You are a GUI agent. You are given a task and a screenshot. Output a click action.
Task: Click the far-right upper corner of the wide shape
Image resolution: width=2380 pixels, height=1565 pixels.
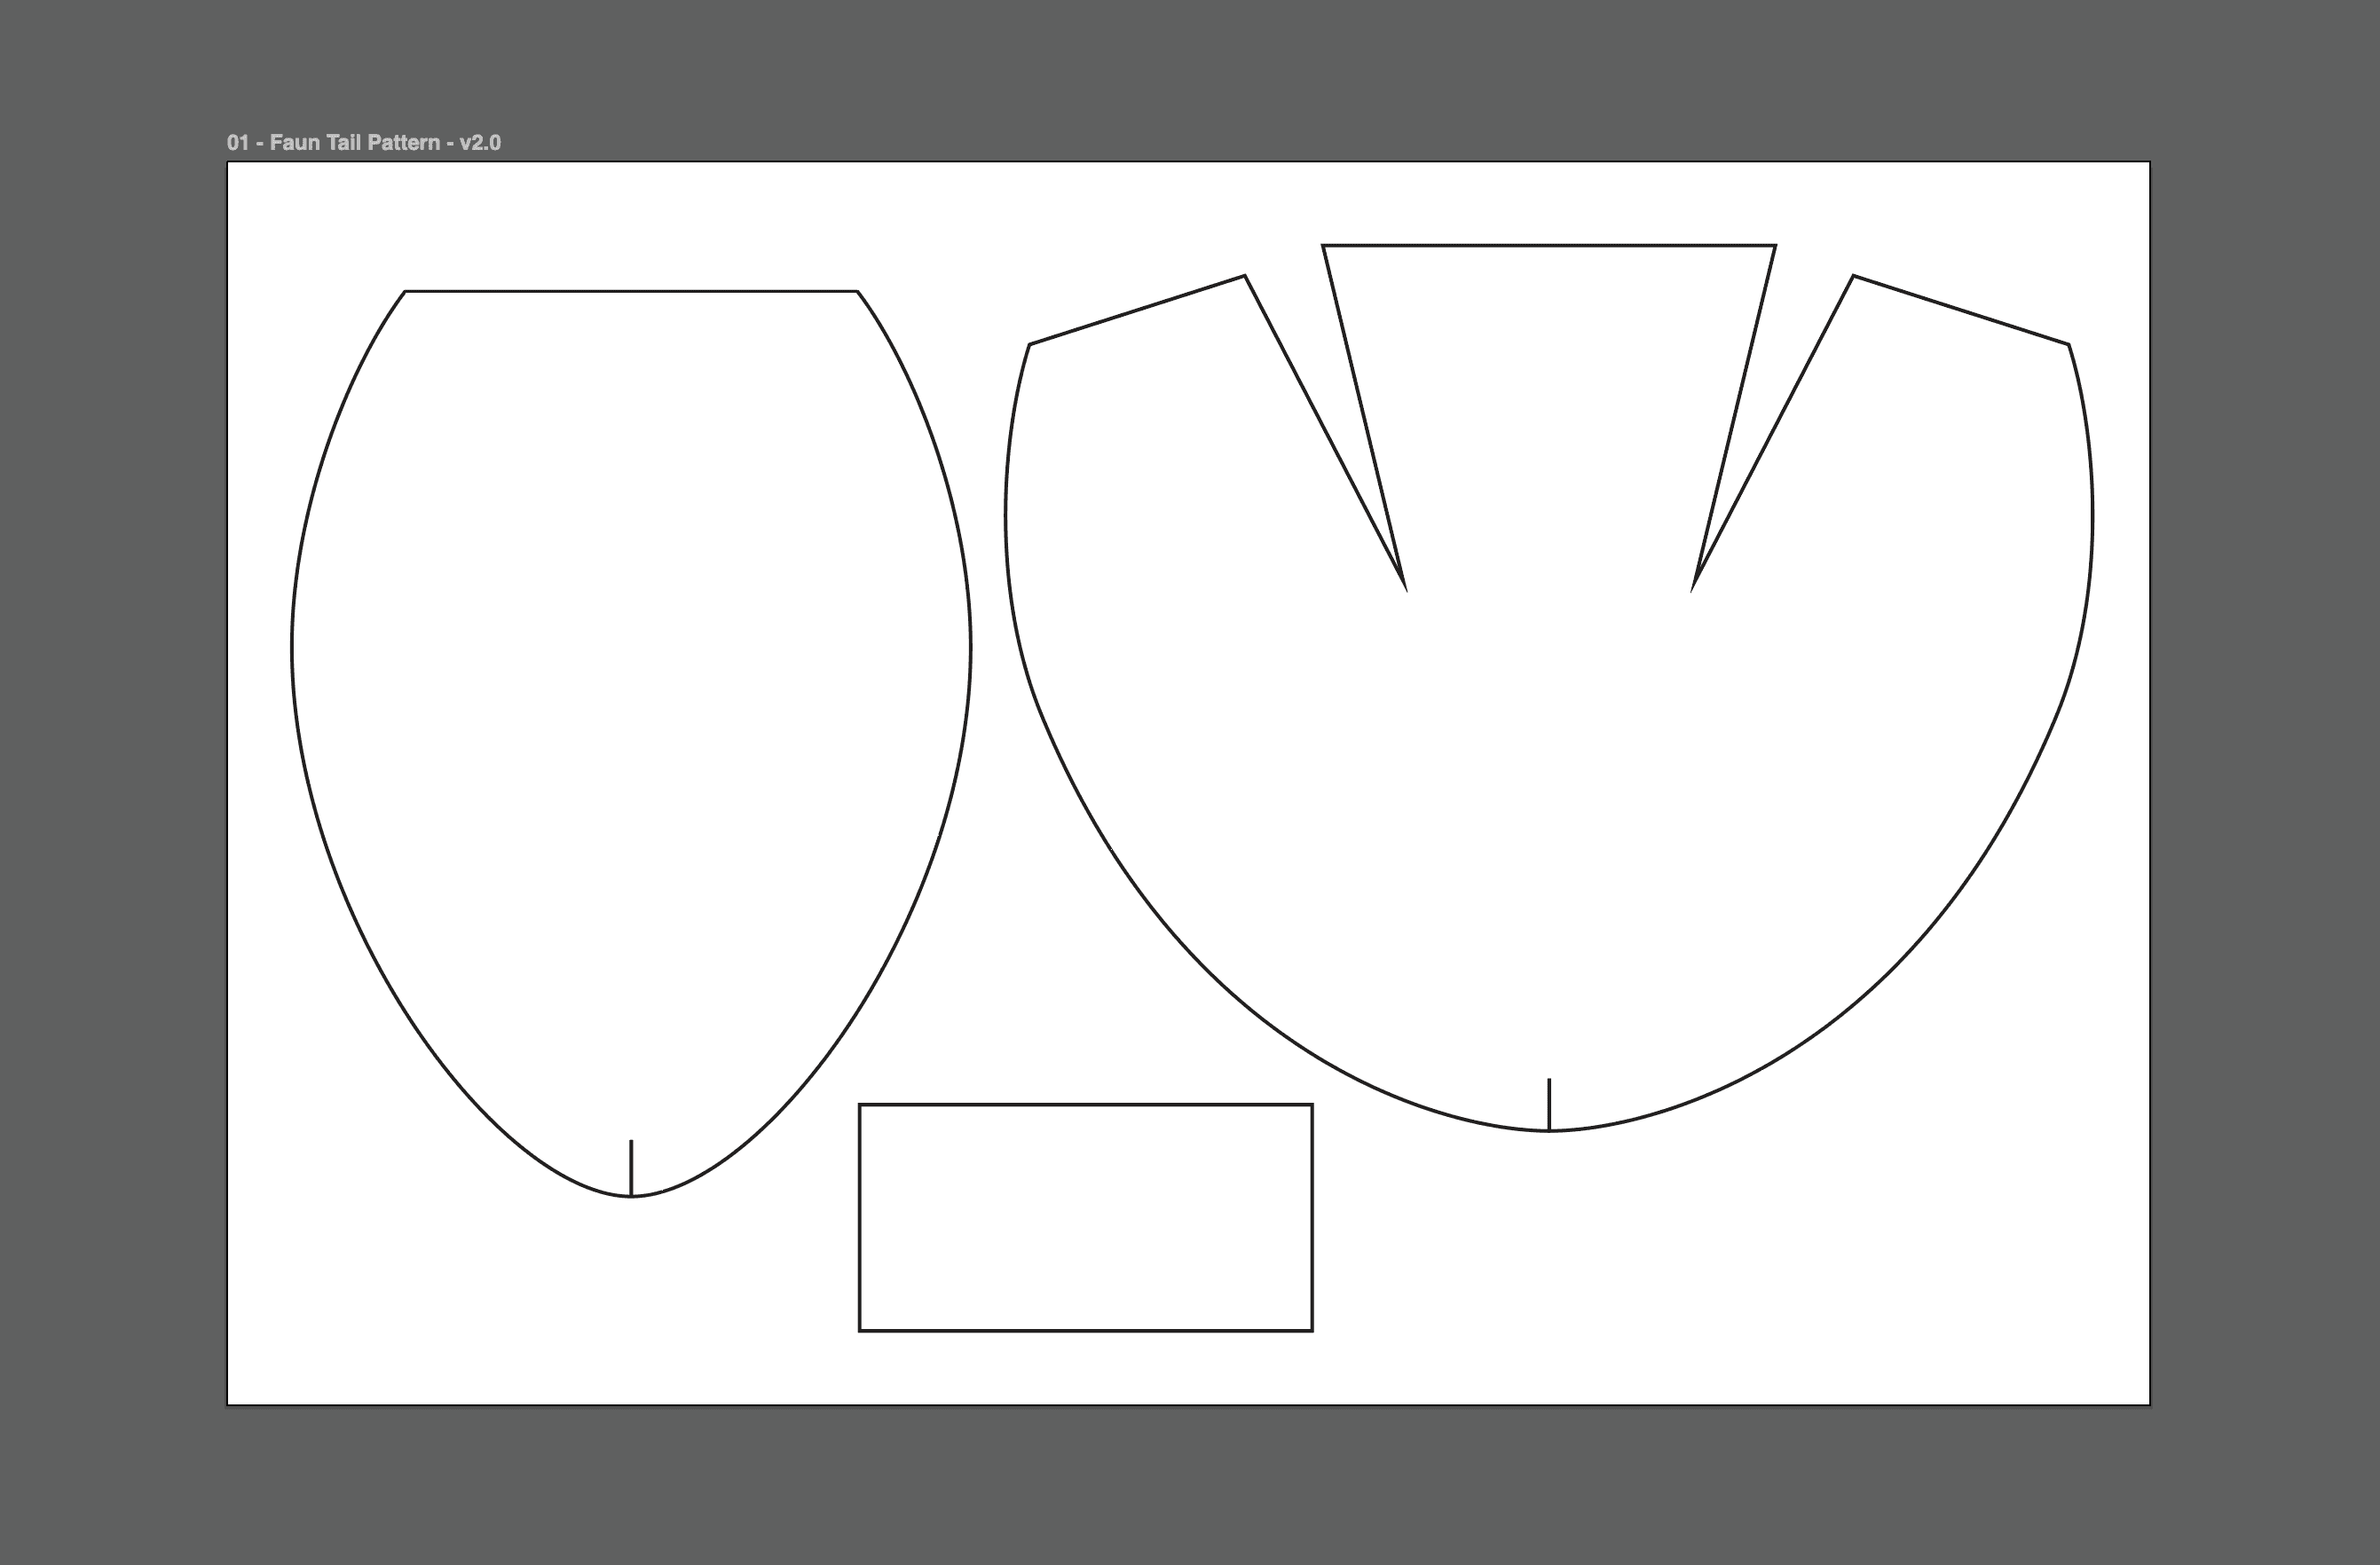(2068, 344)
